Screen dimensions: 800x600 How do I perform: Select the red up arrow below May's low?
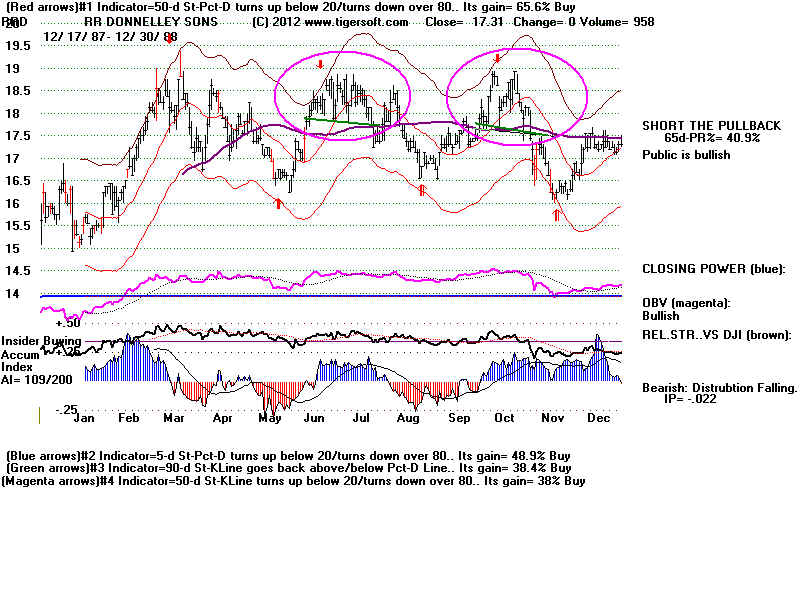279,203
